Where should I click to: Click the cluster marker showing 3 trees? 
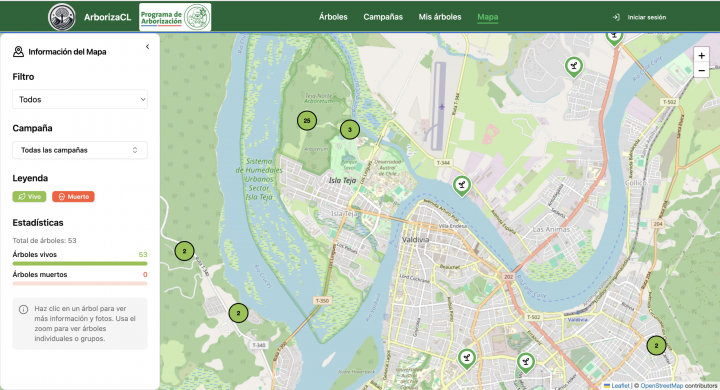pos(350,130)
